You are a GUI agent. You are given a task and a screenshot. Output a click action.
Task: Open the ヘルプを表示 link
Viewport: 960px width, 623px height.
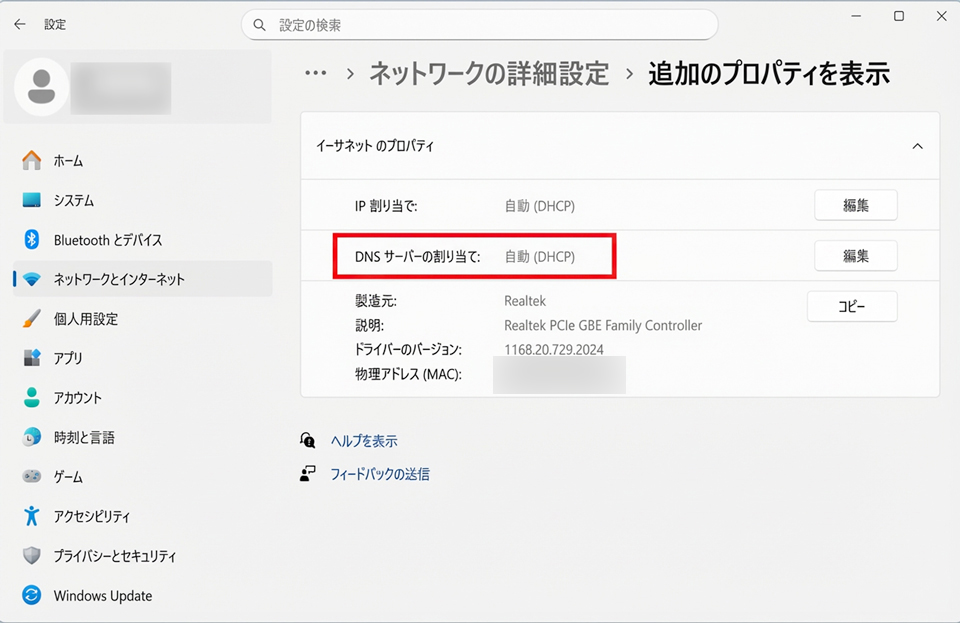click(x=364, y=441)
